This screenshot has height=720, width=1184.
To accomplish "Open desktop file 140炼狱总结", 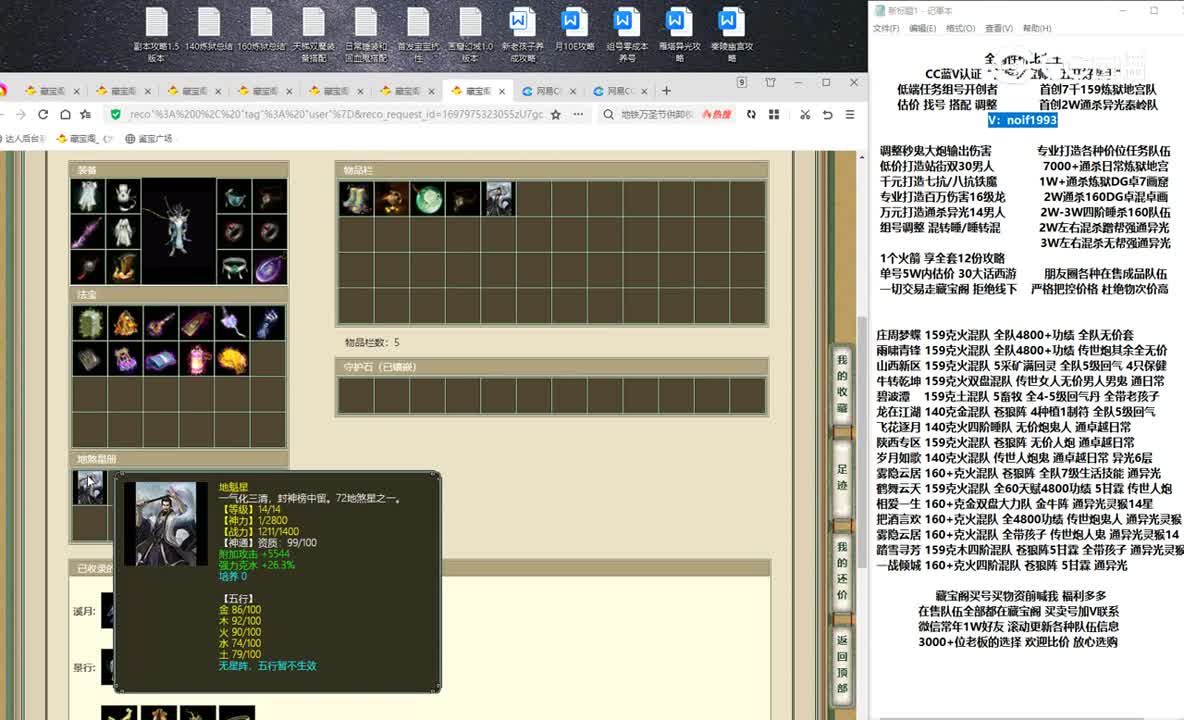I will (x=209, y=30).
